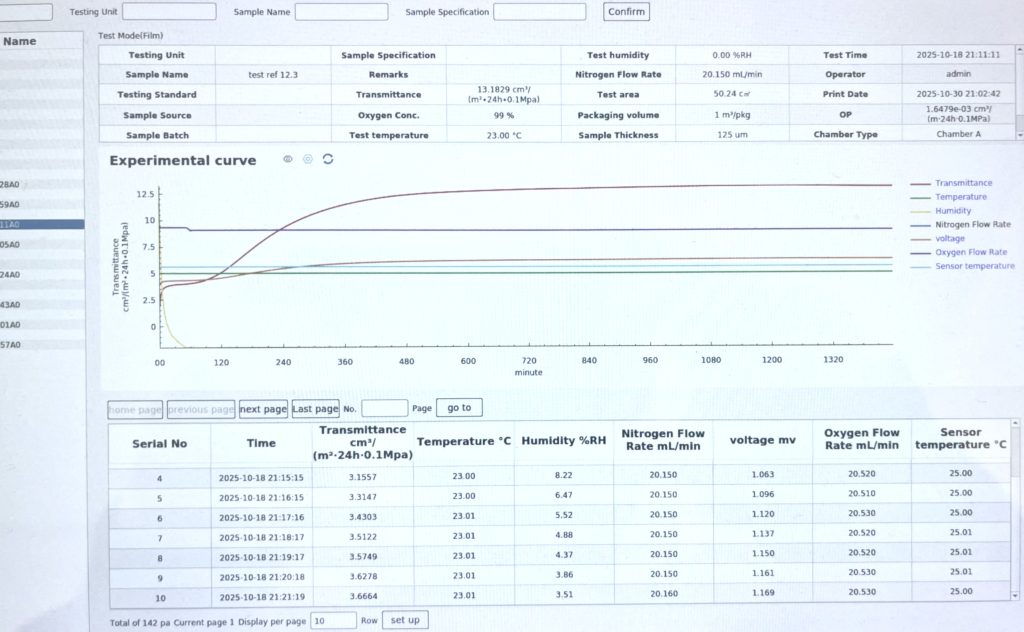Viewport: 1024px width, 632px height.
Task: Open the settings gear icon near Experimental curve
Action: pyautogui.click(x=307, y=159)
